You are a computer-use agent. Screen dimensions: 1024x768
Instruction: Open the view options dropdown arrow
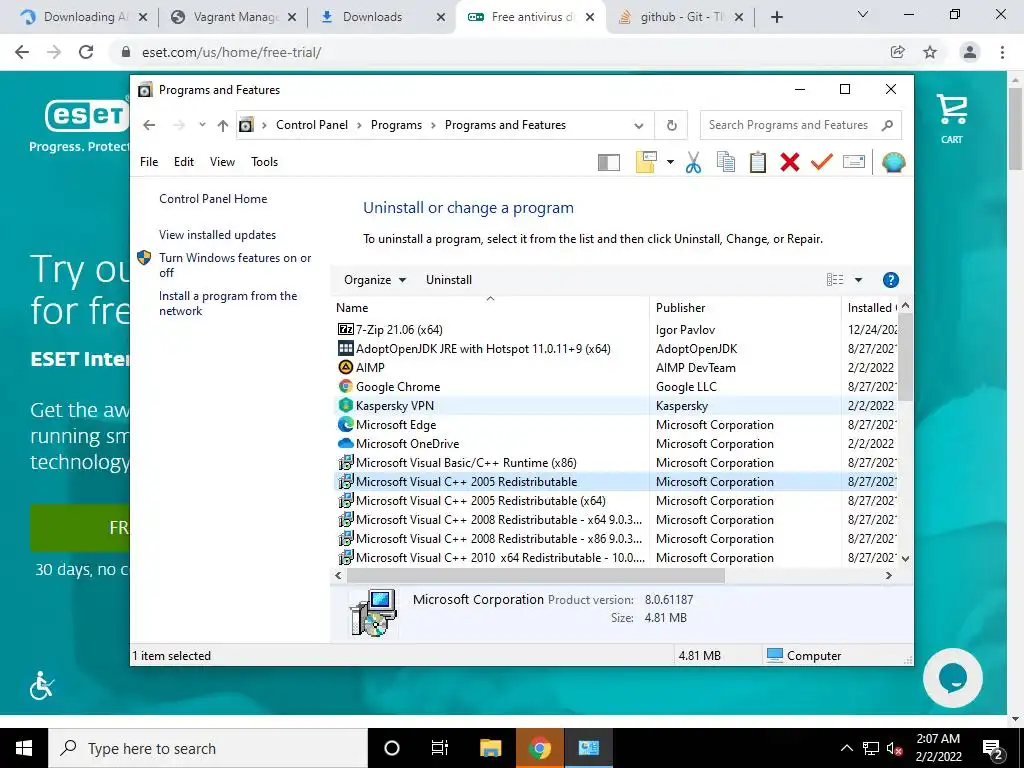pyautogui.click(x=858, y=280)
